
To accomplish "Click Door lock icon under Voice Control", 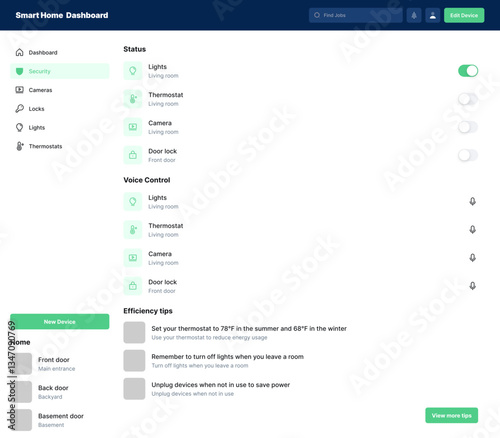I will point(133,286).
